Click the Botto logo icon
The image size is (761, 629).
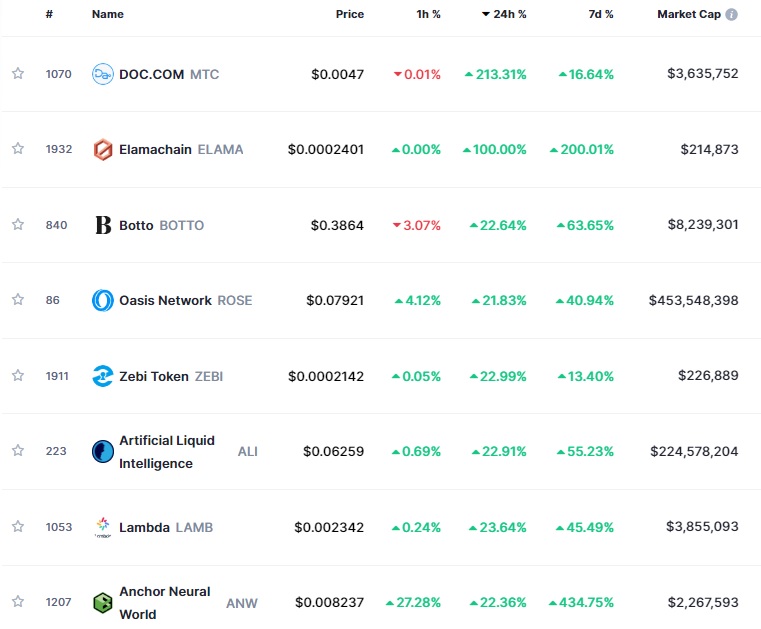coord(103,225)
